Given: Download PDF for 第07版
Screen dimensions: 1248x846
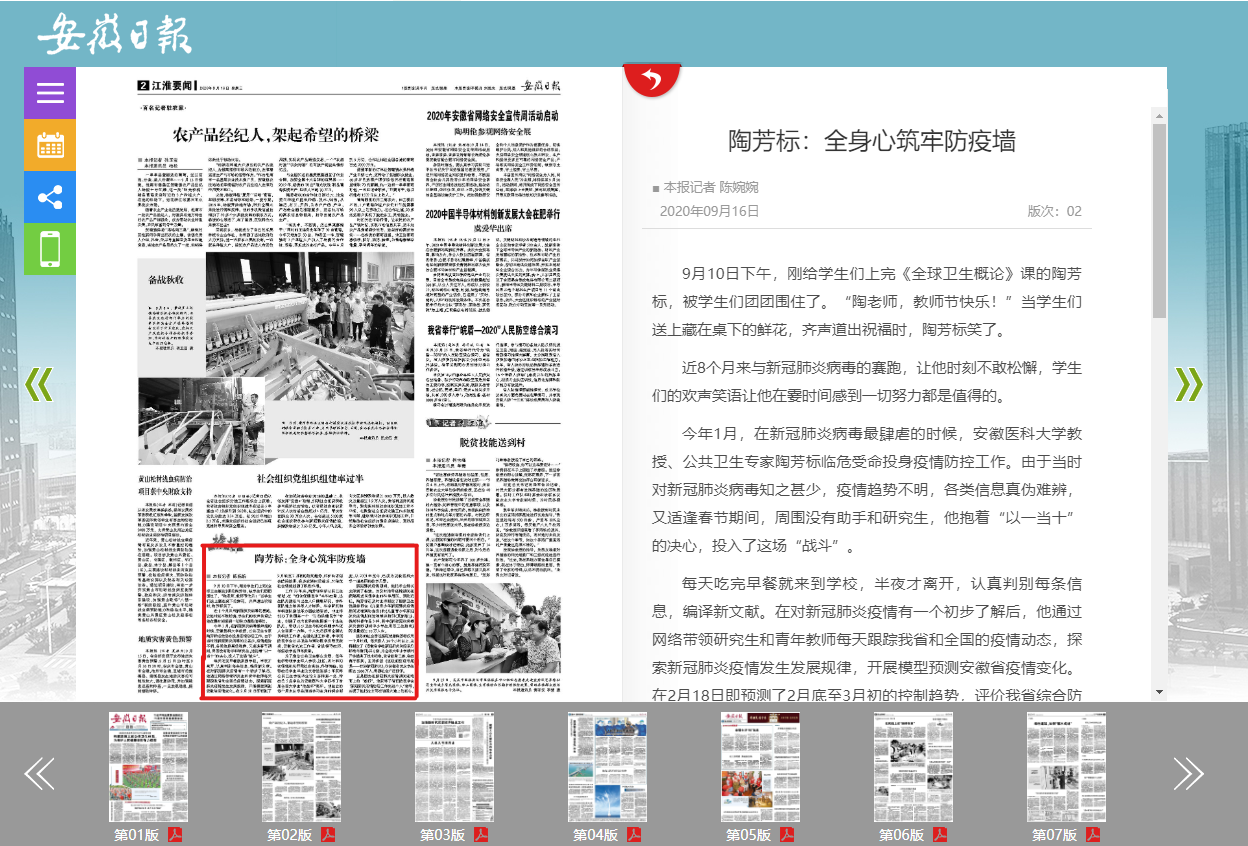Looking at the screenshot, I should point(1093,835).
